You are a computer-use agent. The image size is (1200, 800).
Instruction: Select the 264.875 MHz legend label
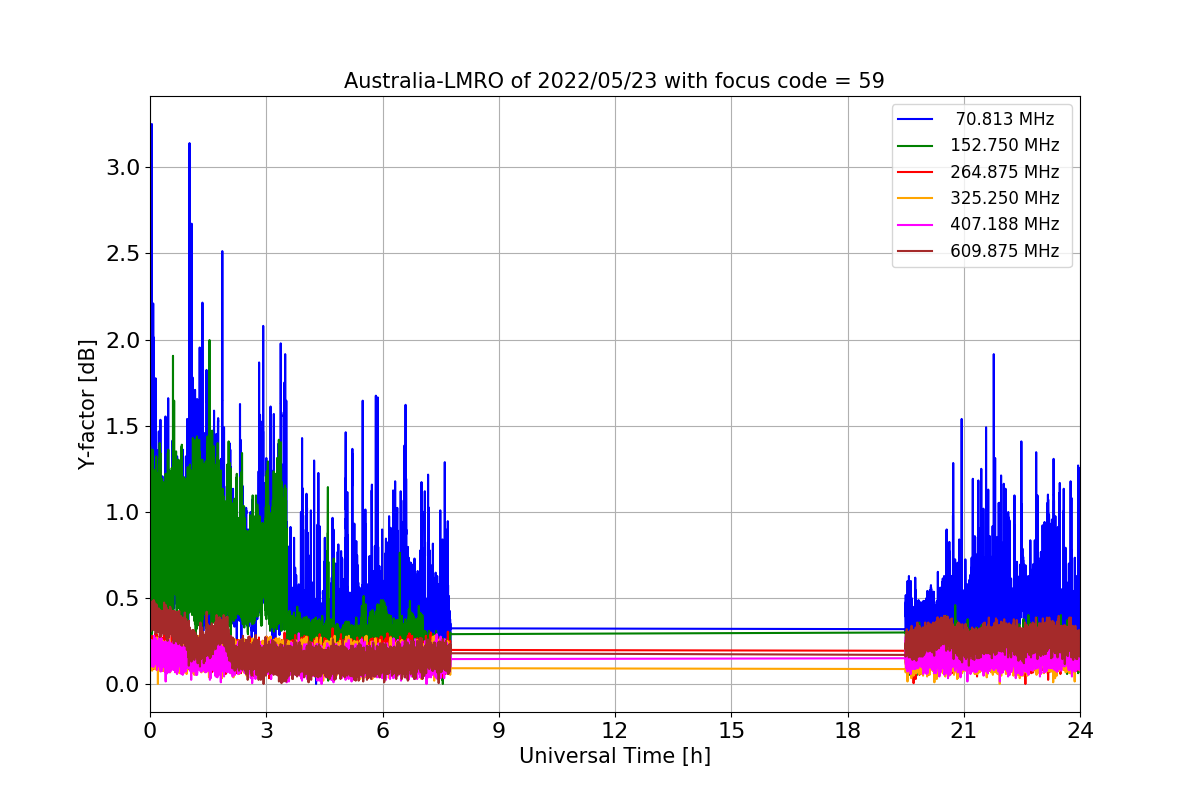coord(1005,172)
